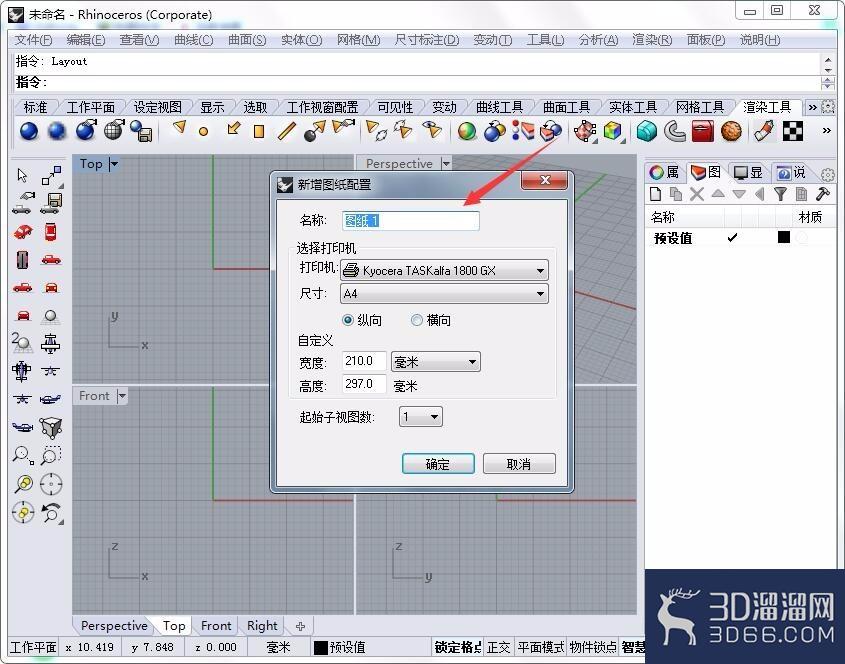Click the black-white checkerboard icon
Screen dimensions: 845x664
(792, 131)
